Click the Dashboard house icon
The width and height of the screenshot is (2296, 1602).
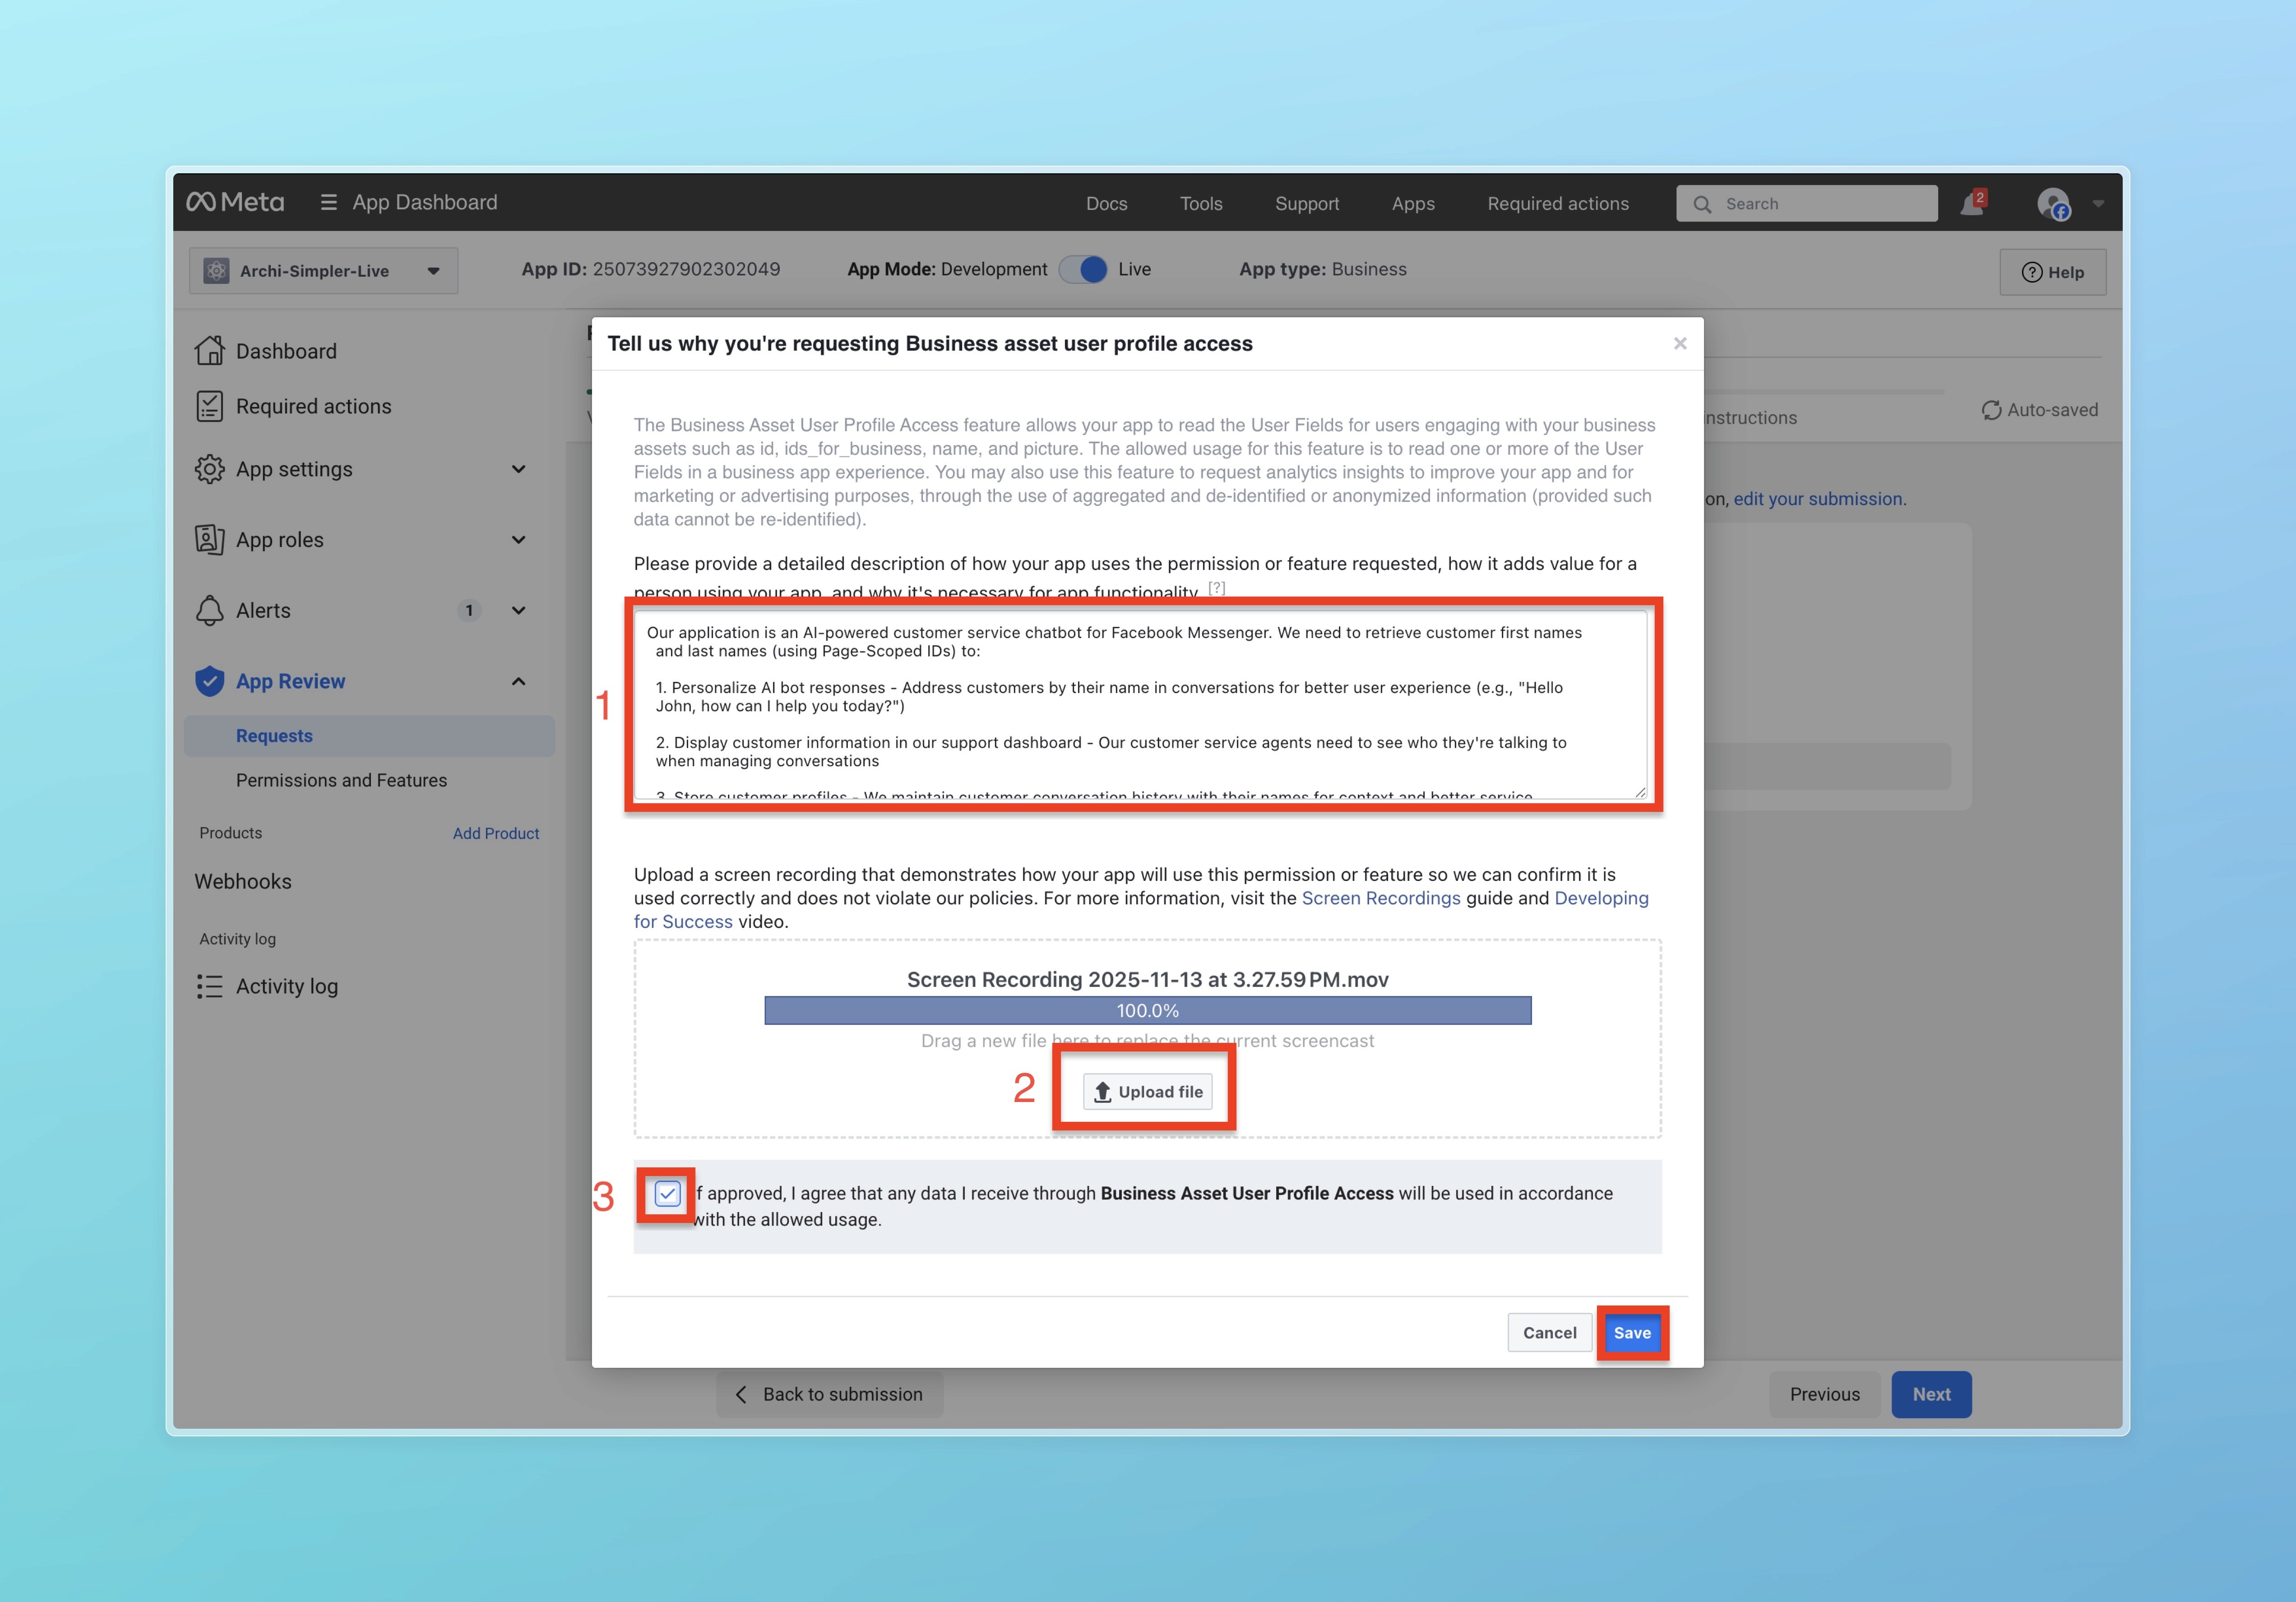[x=209, y=351]
